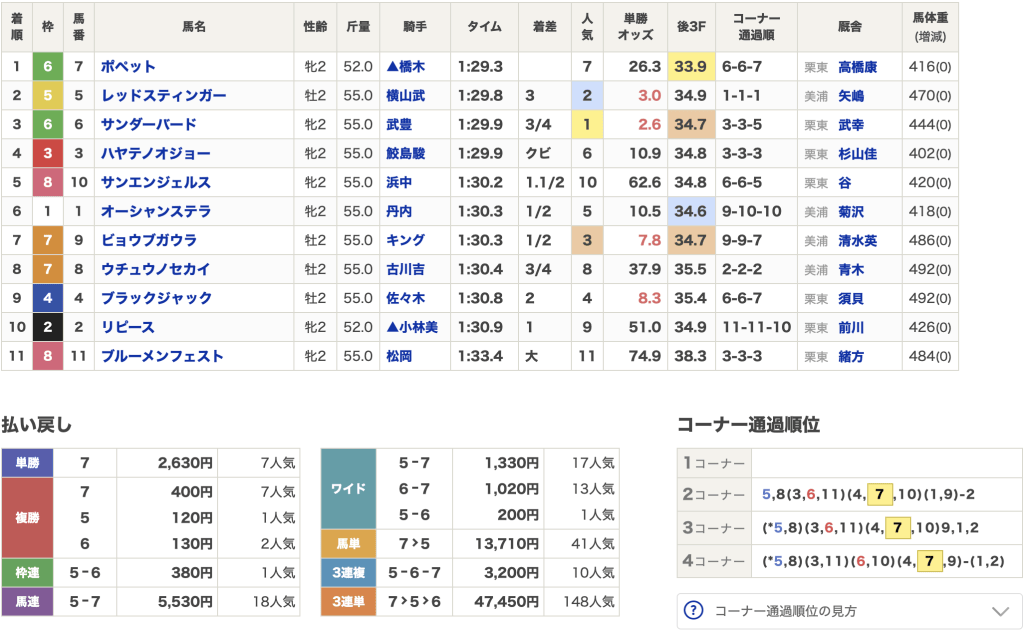Click the 馬連 payout label
1024x634 pixels.
[27, 601]
